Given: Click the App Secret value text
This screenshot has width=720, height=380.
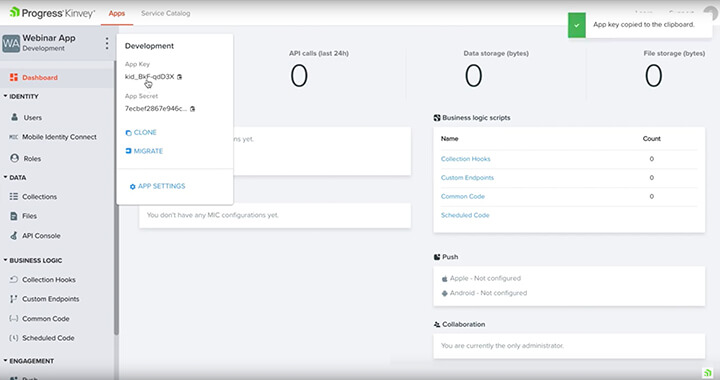Looking at the screenshot, I should pyautogui.click(x=156, y=109).
